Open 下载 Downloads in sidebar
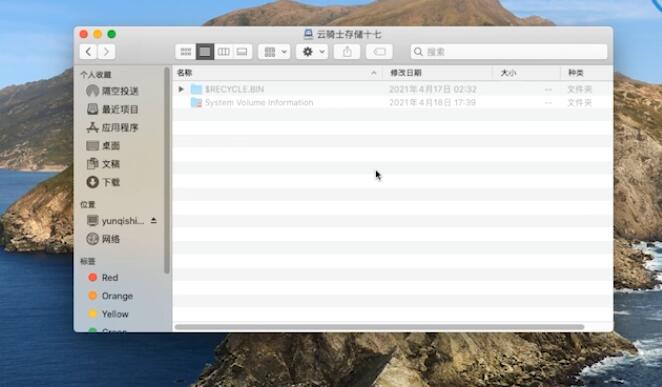The height and width of the screenshot is (387, 662). (x=103, y=182)
